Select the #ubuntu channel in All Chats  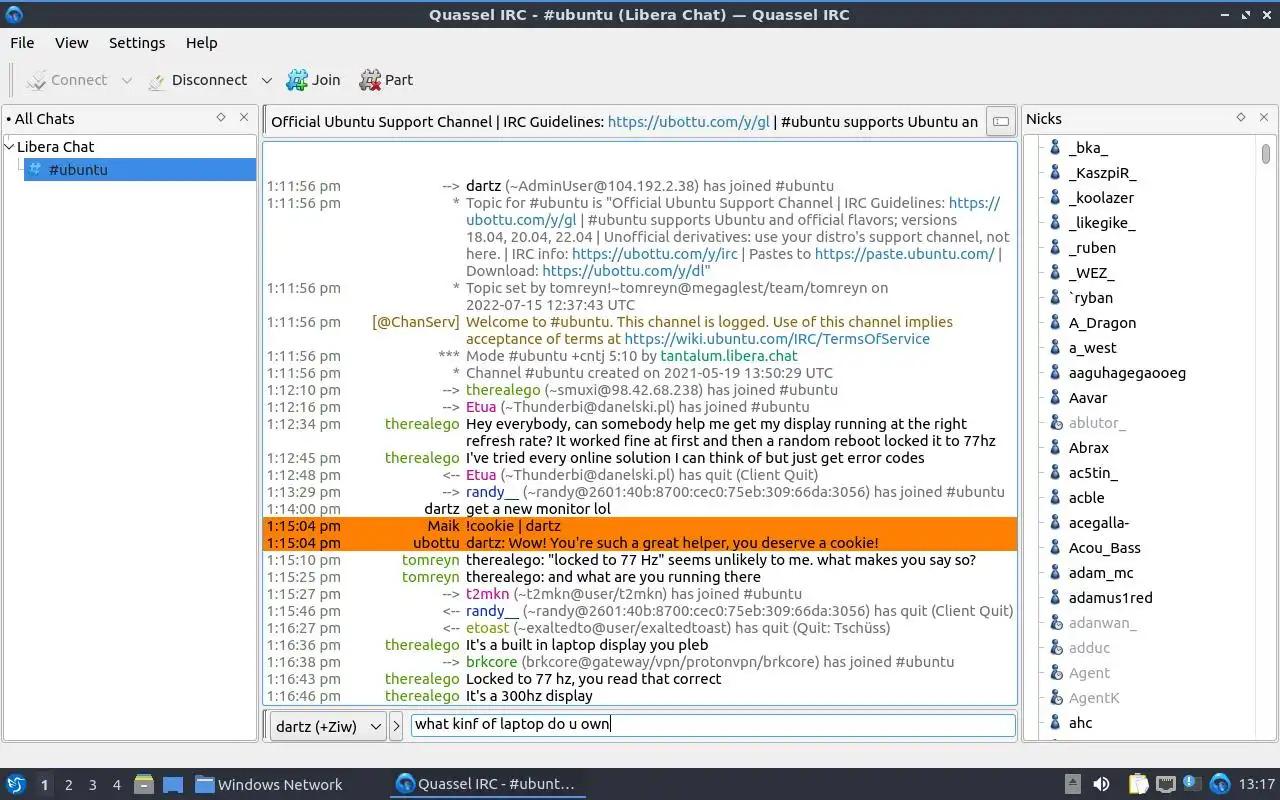click(x=139, y=169)
